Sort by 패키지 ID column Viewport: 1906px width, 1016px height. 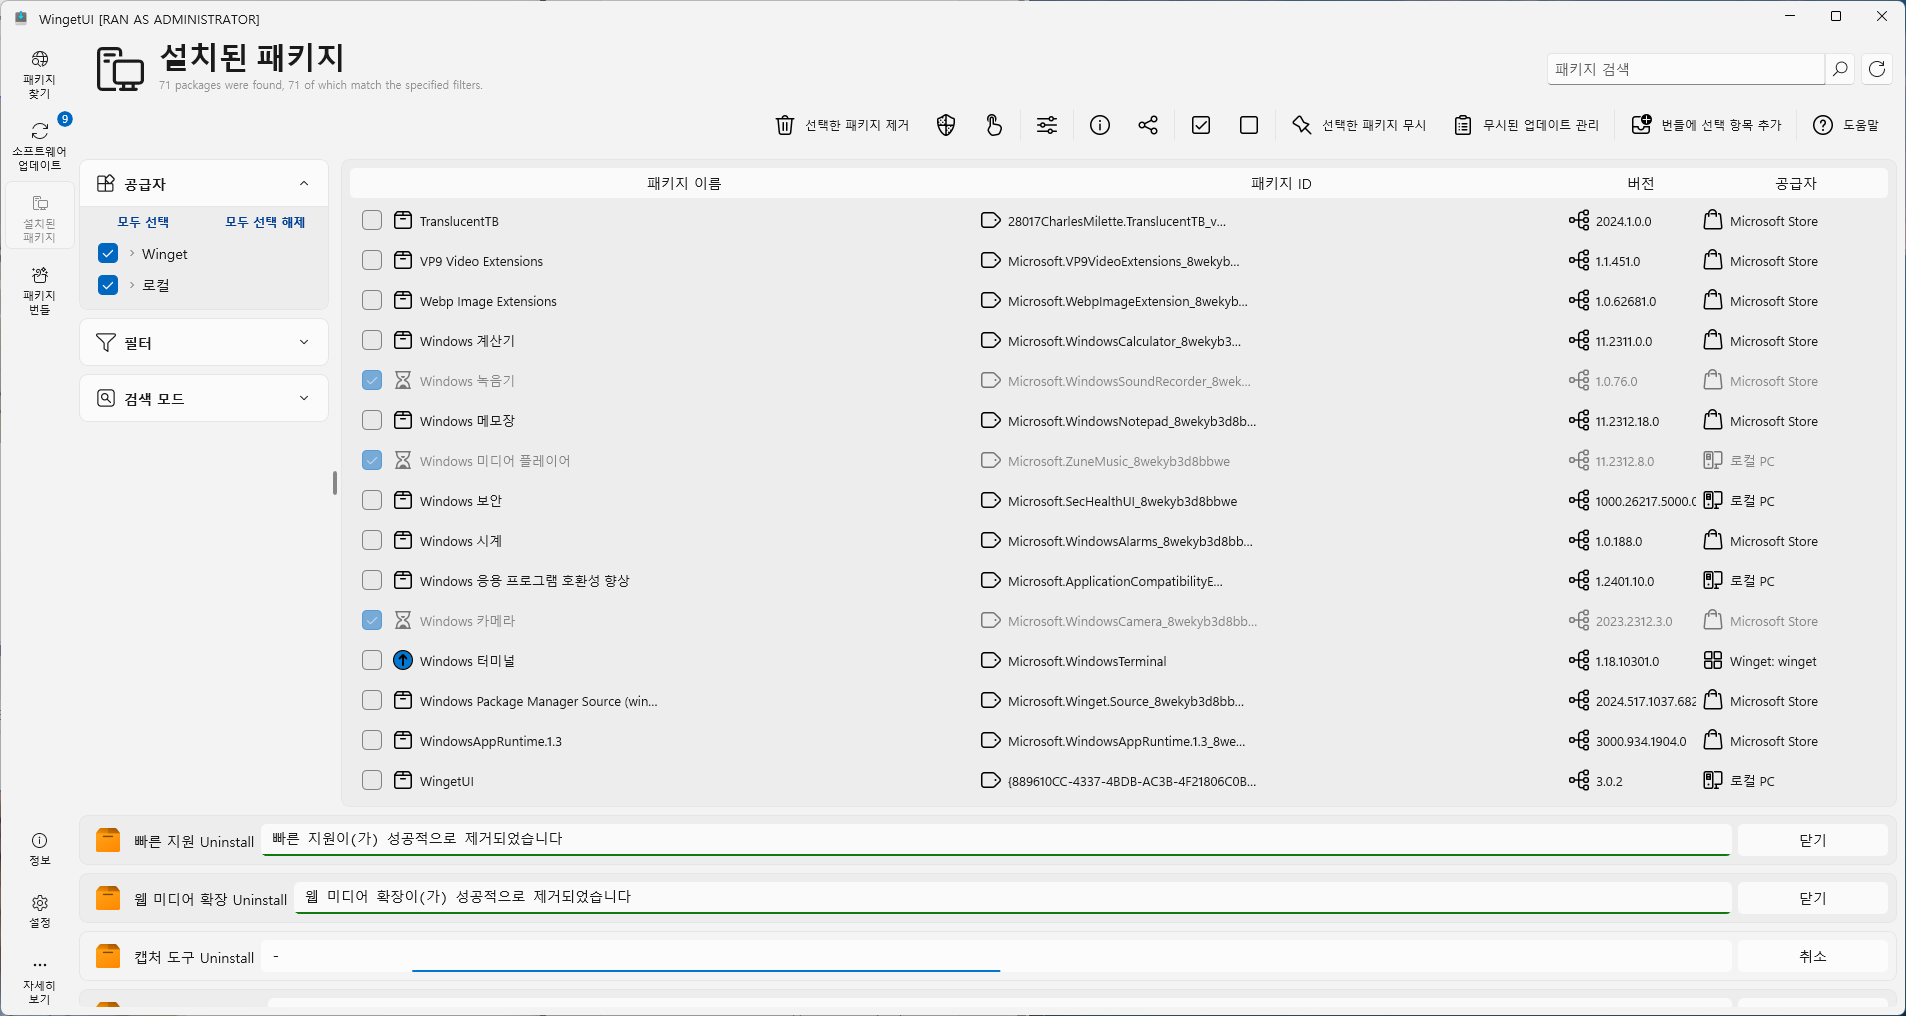(1281, 183)
